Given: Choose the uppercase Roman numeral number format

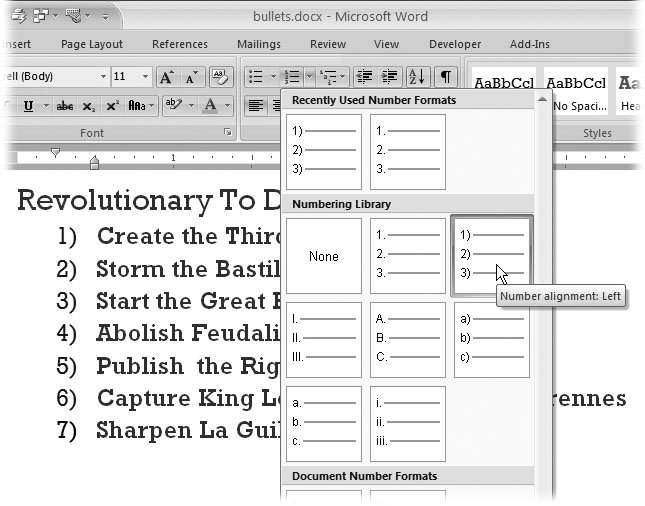Looking at the screenshot, I should pyautogui.click(x=324, y=340).
